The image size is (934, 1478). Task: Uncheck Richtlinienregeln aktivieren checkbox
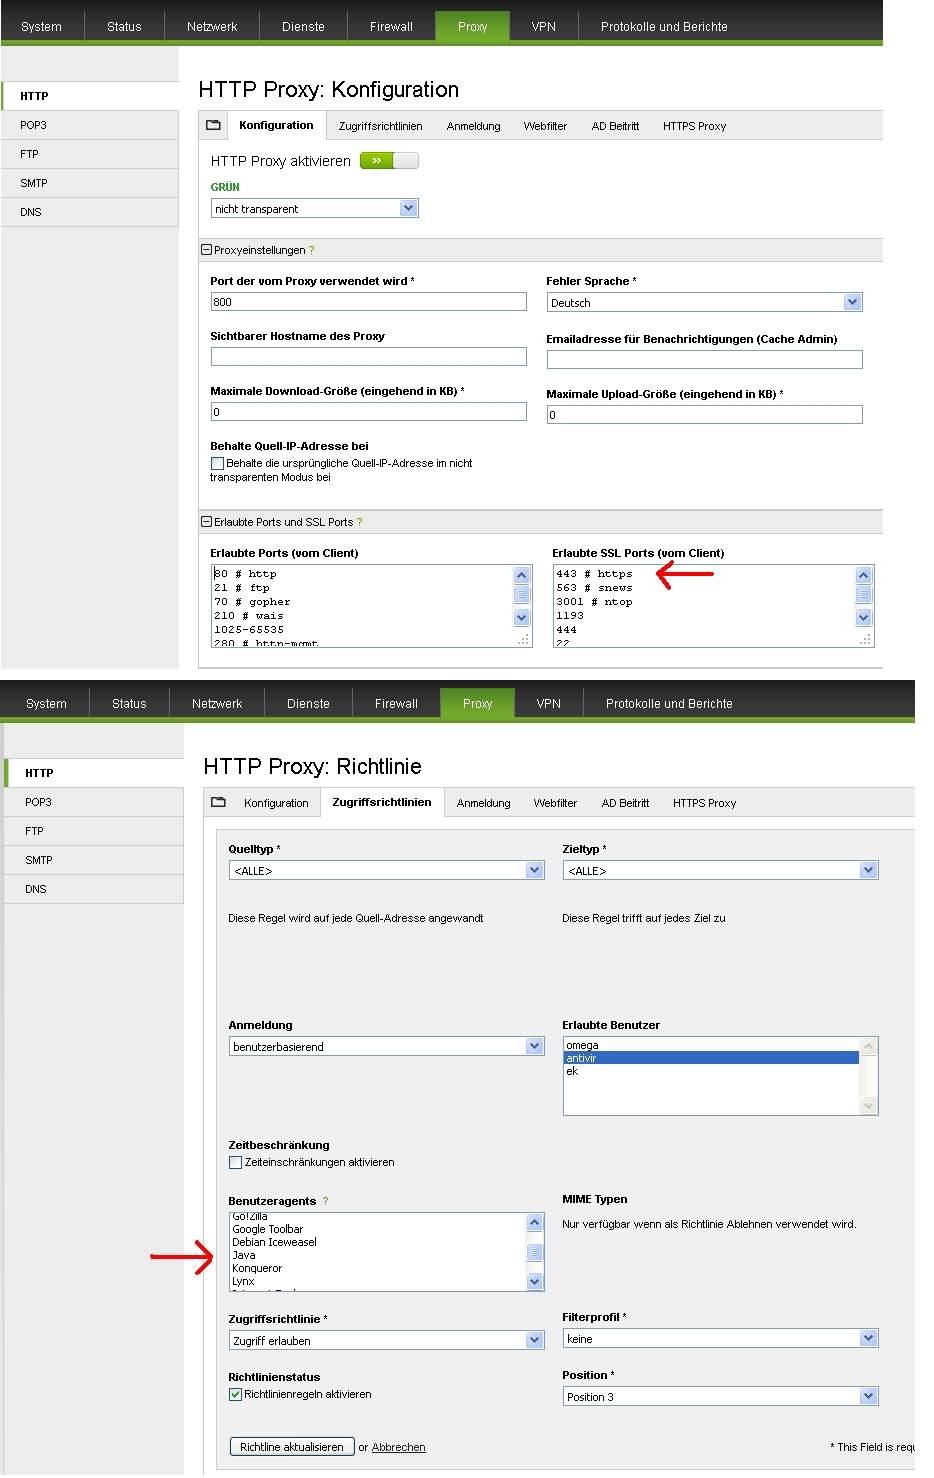click(x=236, y=1395)
